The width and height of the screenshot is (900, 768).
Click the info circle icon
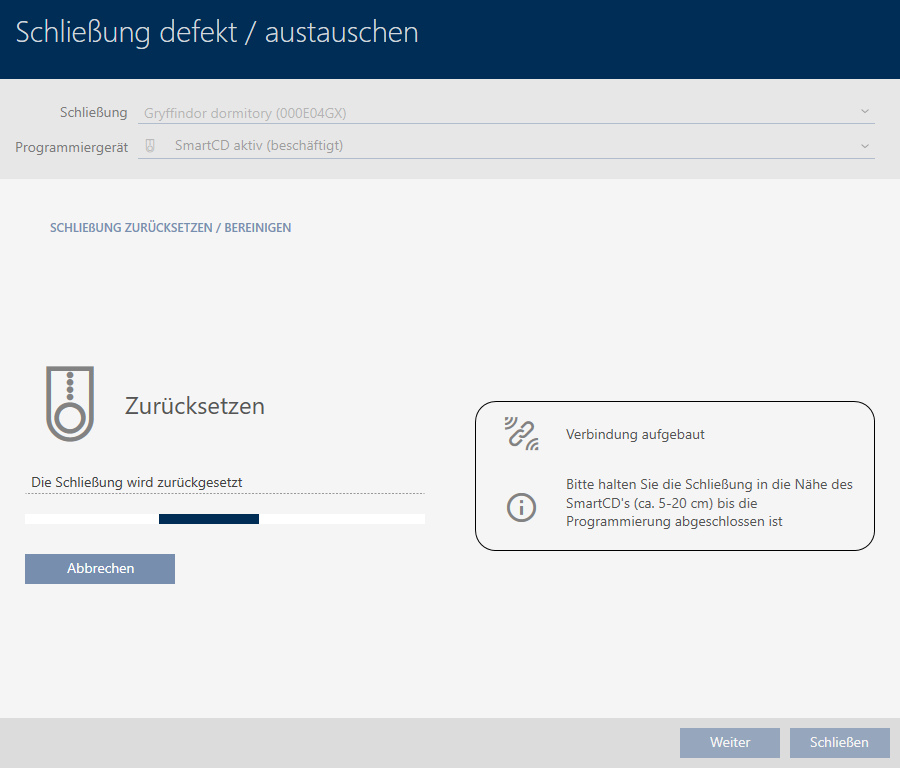tap(521, 506)
